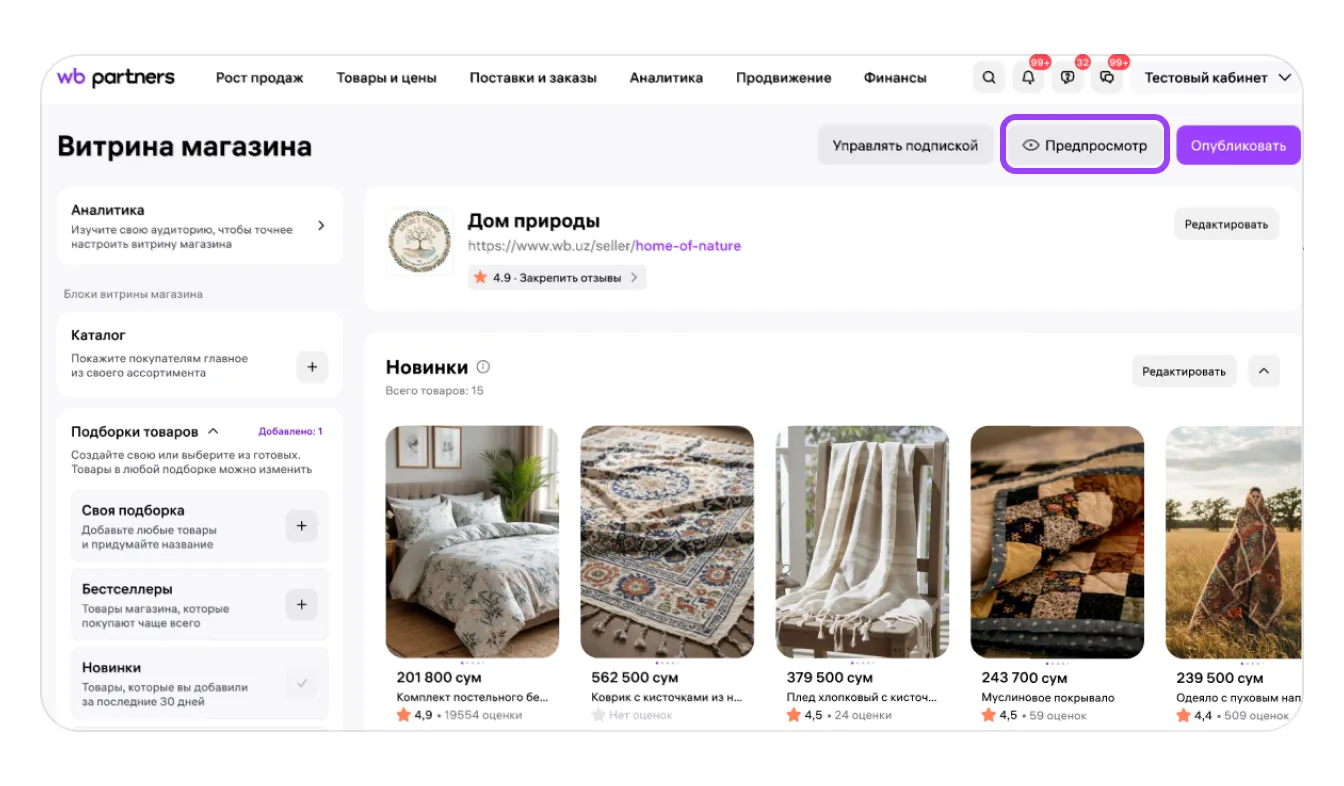Toggle the Новинки block checkmark
The height and width of the screenshot is (786, 1344).
click(302, 684)
